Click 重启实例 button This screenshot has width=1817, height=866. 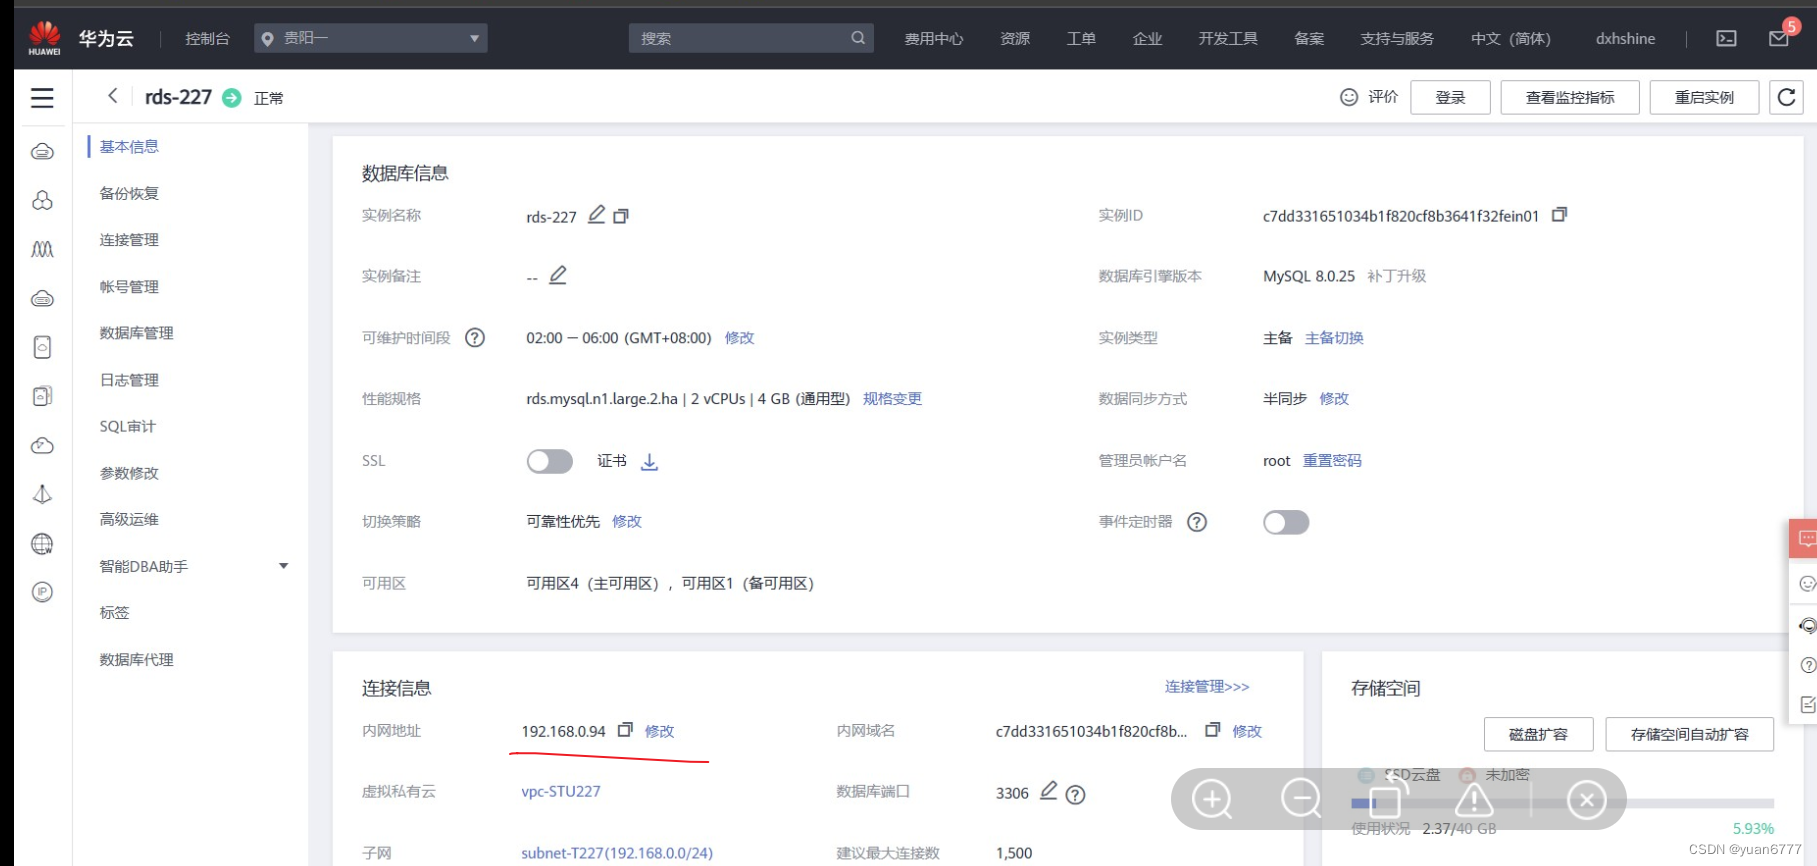tap(1704, 97)
